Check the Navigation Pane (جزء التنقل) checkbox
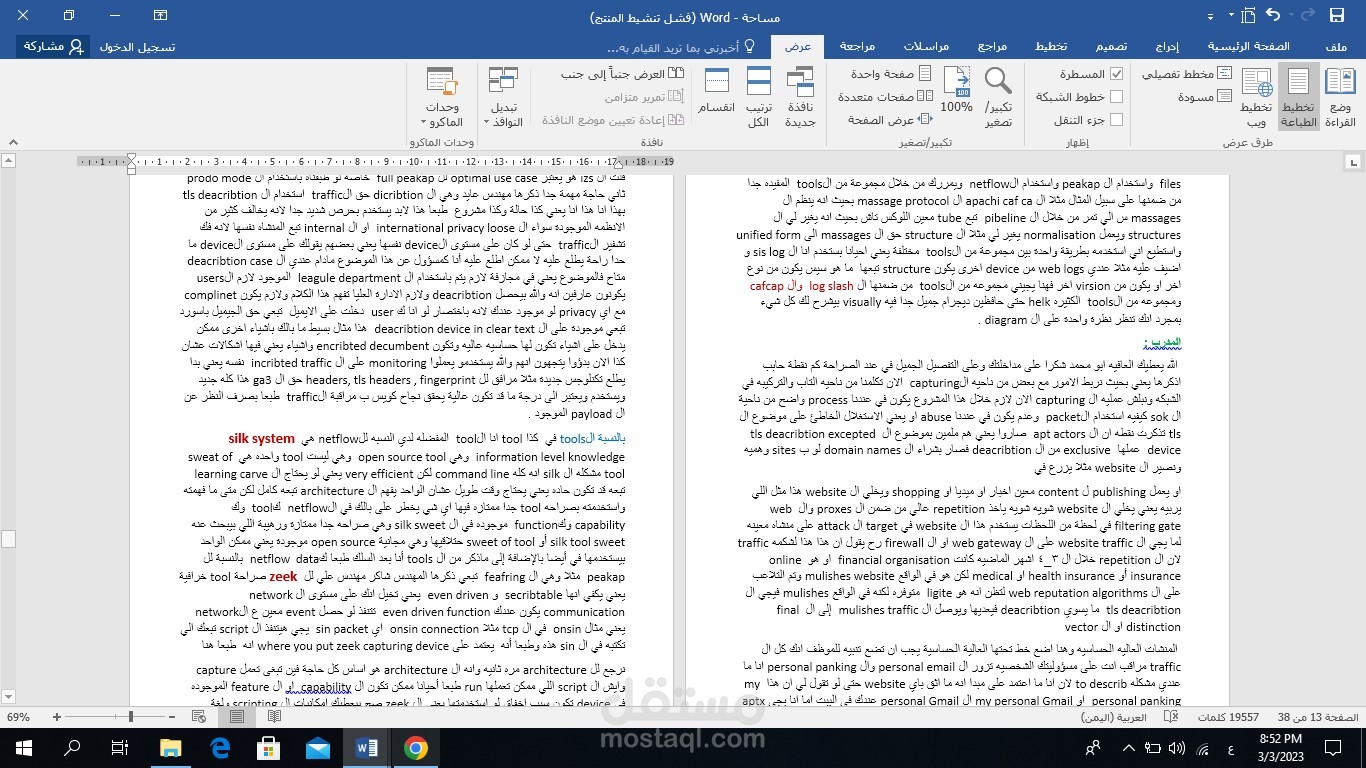This screenshot has width=1366, height=768. pyautogui.click(x=1116, y=120)
